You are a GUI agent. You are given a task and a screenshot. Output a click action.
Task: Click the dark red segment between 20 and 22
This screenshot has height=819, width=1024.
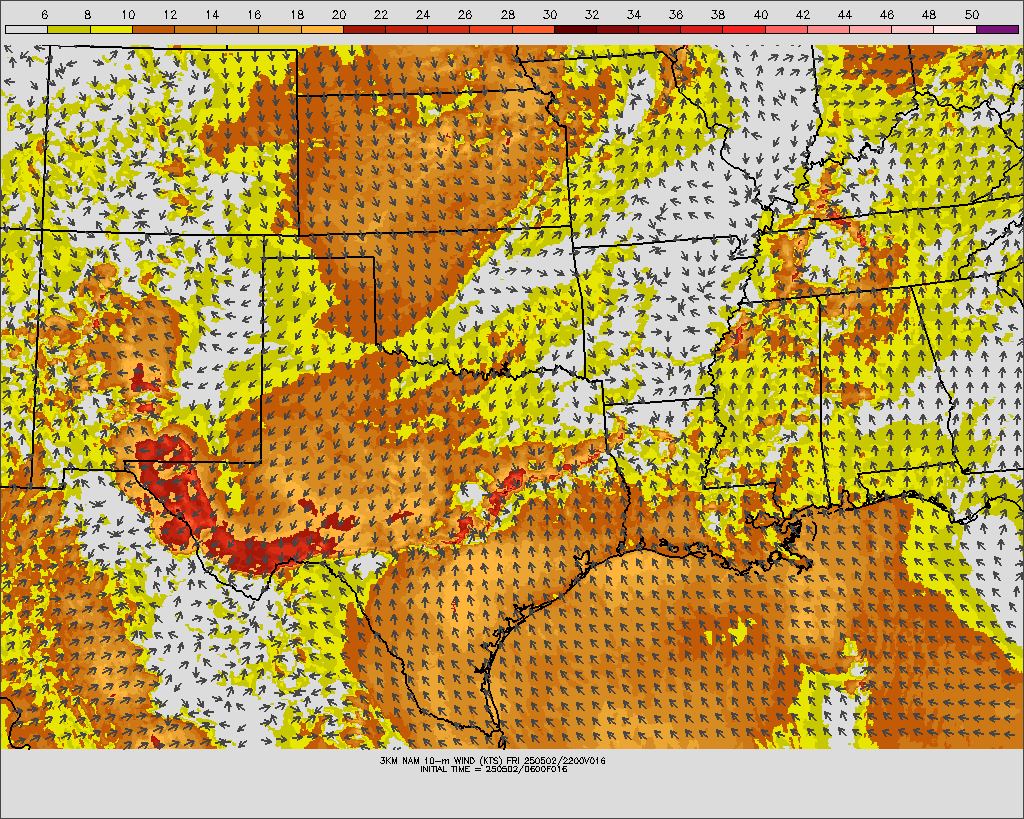[x=364, y=29]
